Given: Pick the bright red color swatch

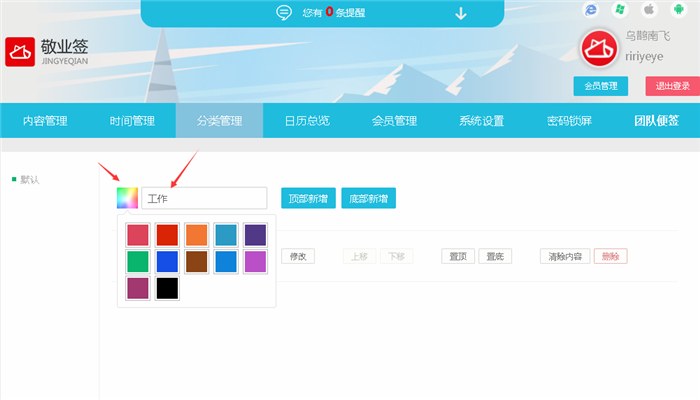Looking at the screenshot, I should coord(167,235).
